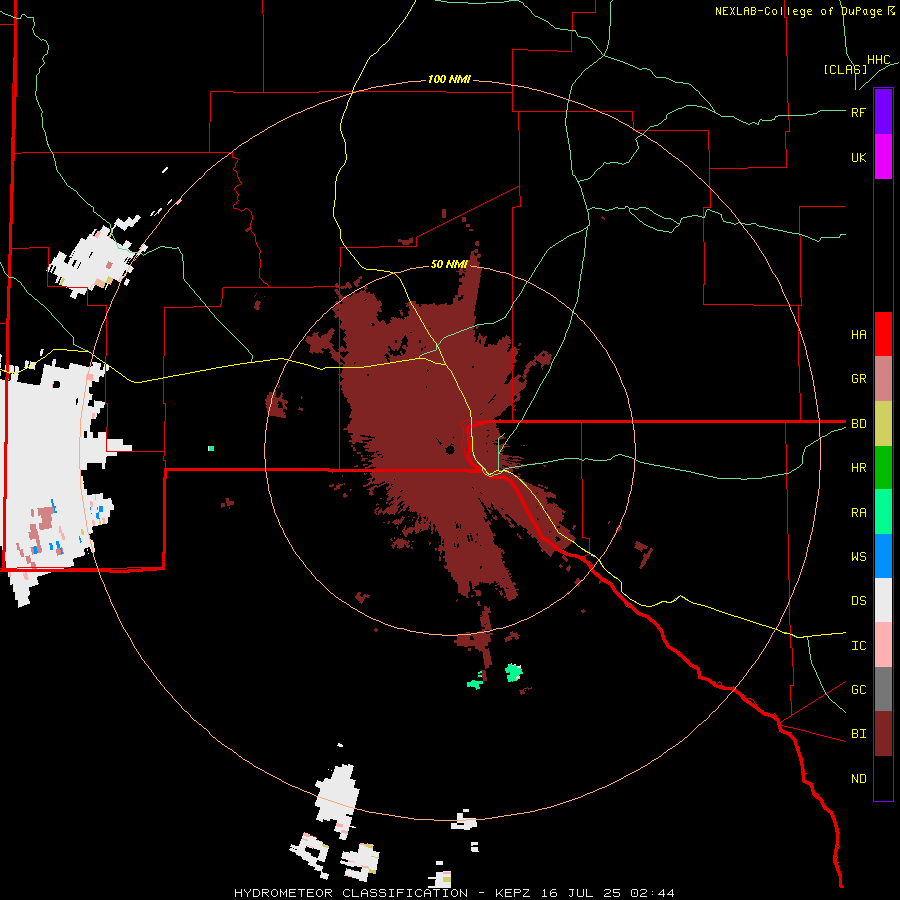Click the RA legend label
This screenshot has width=900, height=900.
(x=858, y=513)
